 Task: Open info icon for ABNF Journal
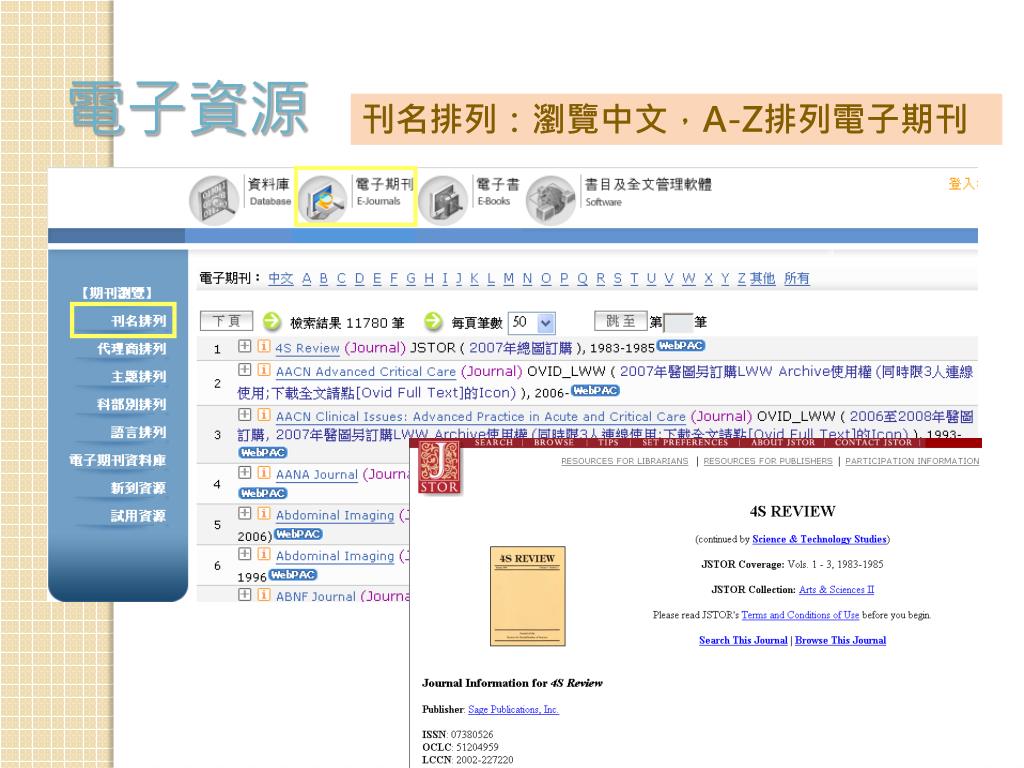[x=264, y=594]
